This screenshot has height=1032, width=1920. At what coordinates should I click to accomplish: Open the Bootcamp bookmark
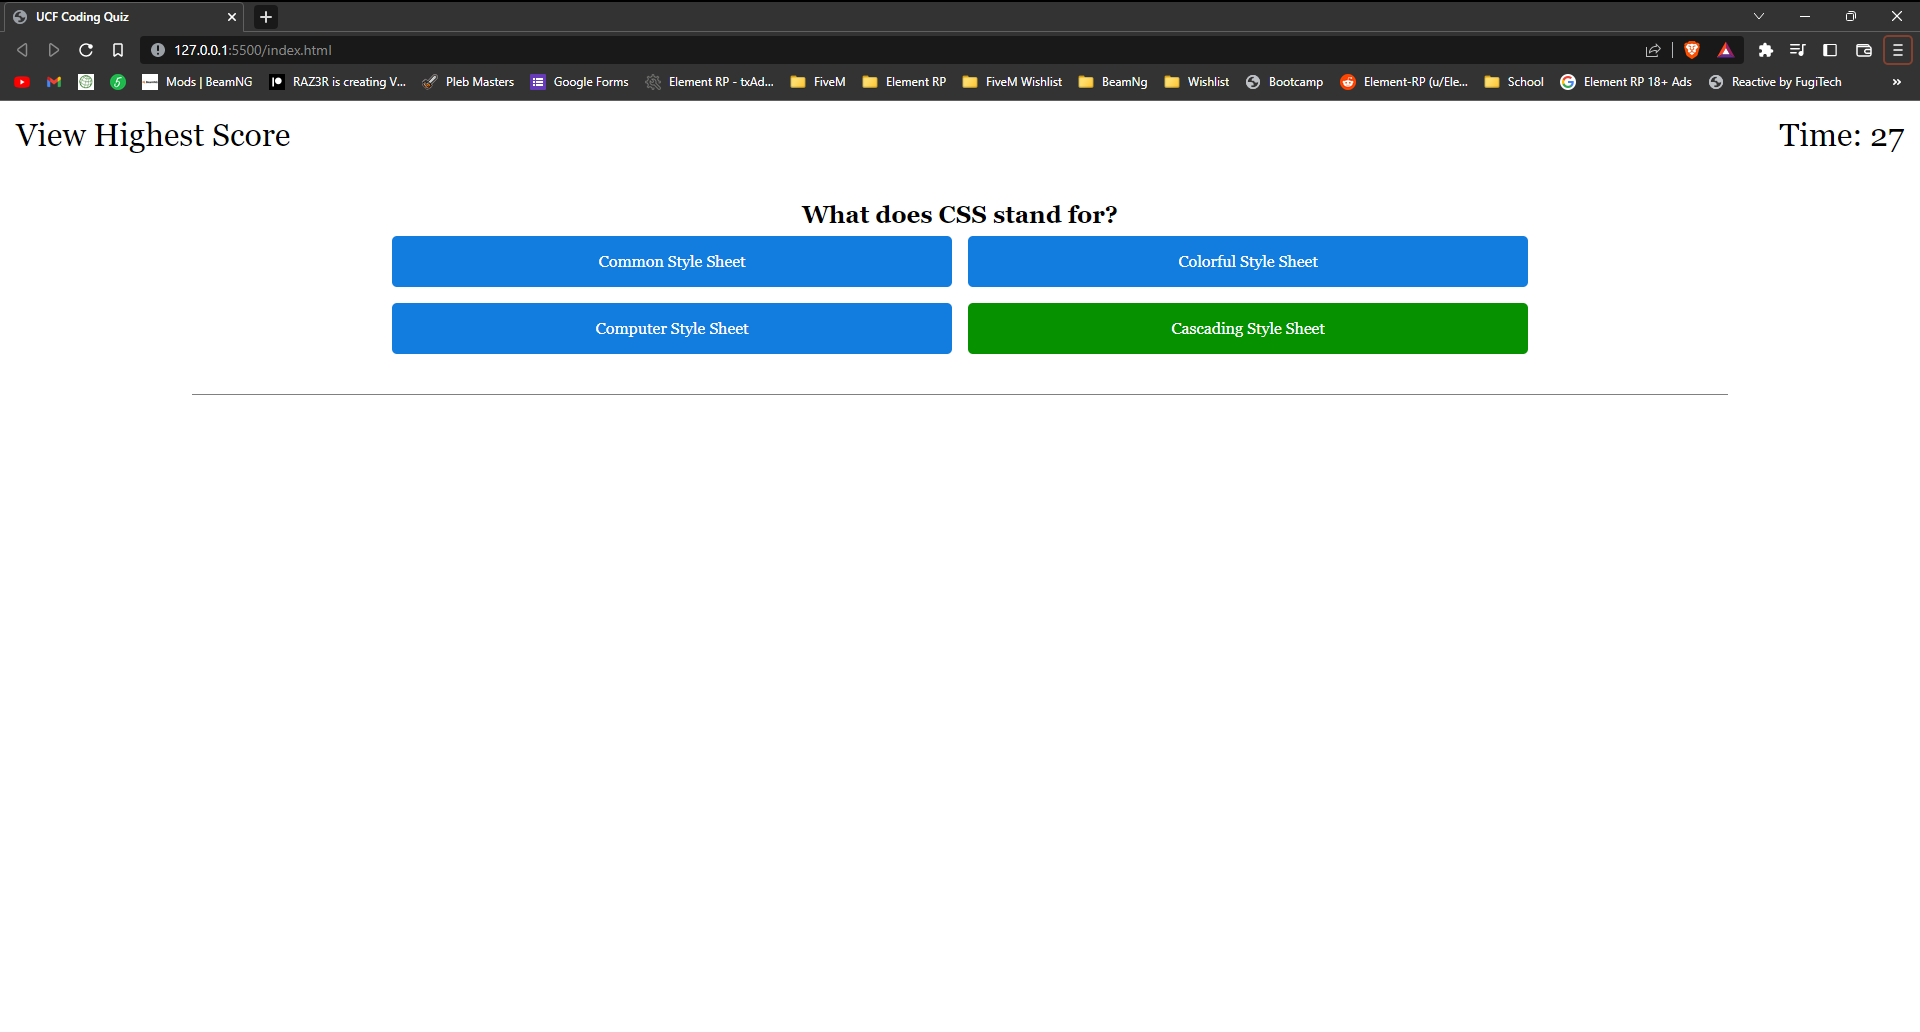point(1285,82)
